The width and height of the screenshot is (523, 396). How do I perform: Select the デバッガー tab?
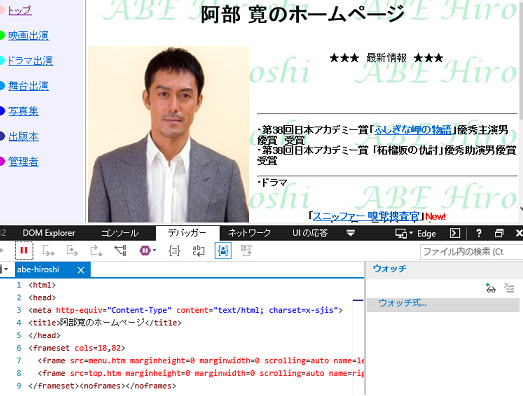(187, 233)
